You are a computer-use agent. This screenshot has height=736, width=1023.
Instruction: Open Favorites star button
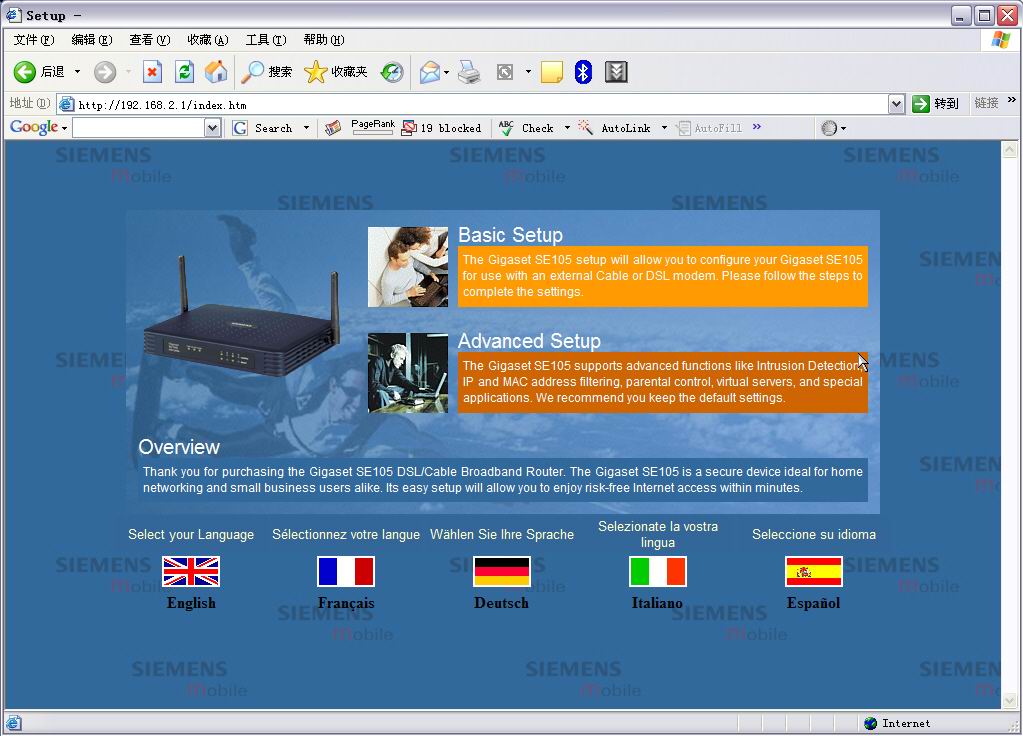pos(336,72)
